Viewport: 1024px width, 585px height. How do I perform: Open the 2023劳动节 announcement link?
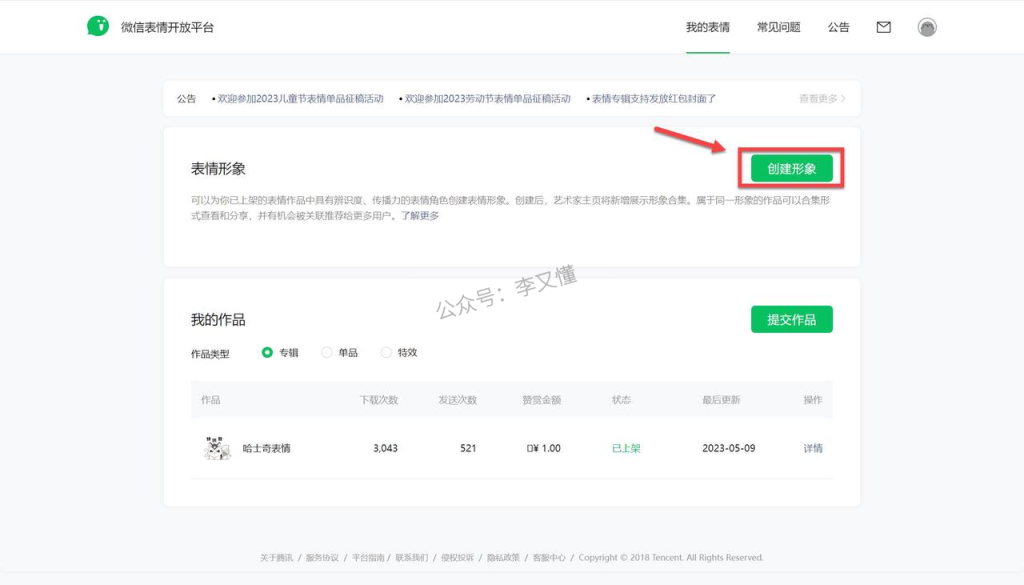pyautogui.click(x=486, y=99)
